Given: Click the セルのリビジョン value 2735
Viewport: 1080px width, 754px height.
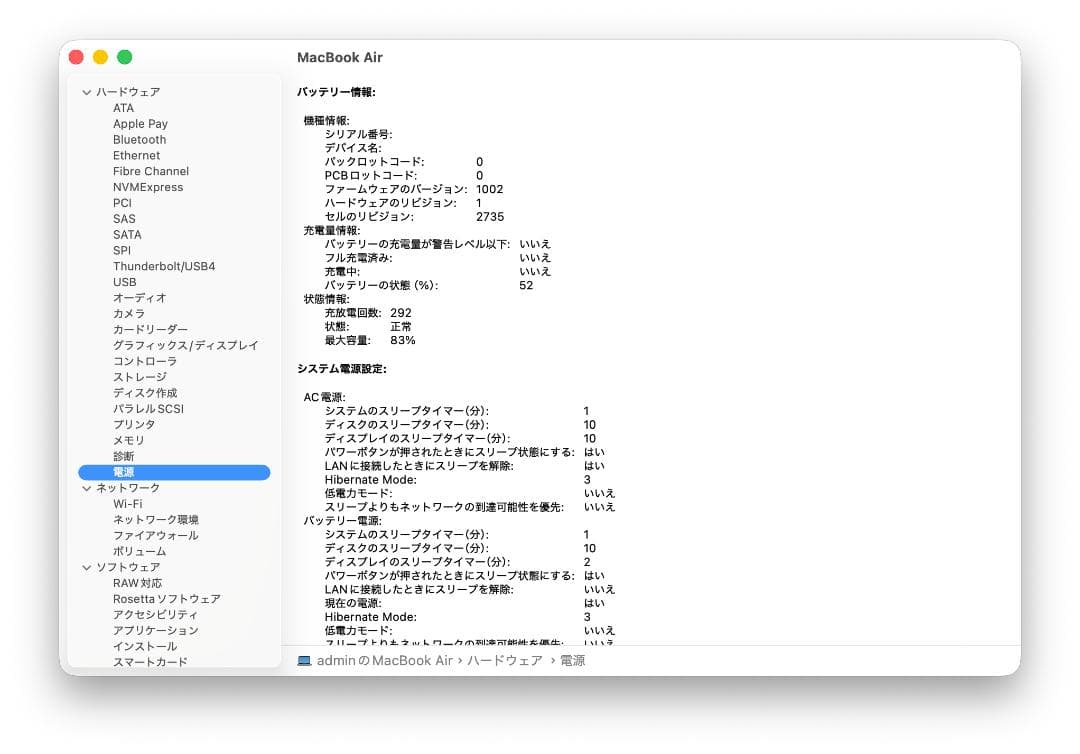Looking at the screenshot, I should point(490,217).
